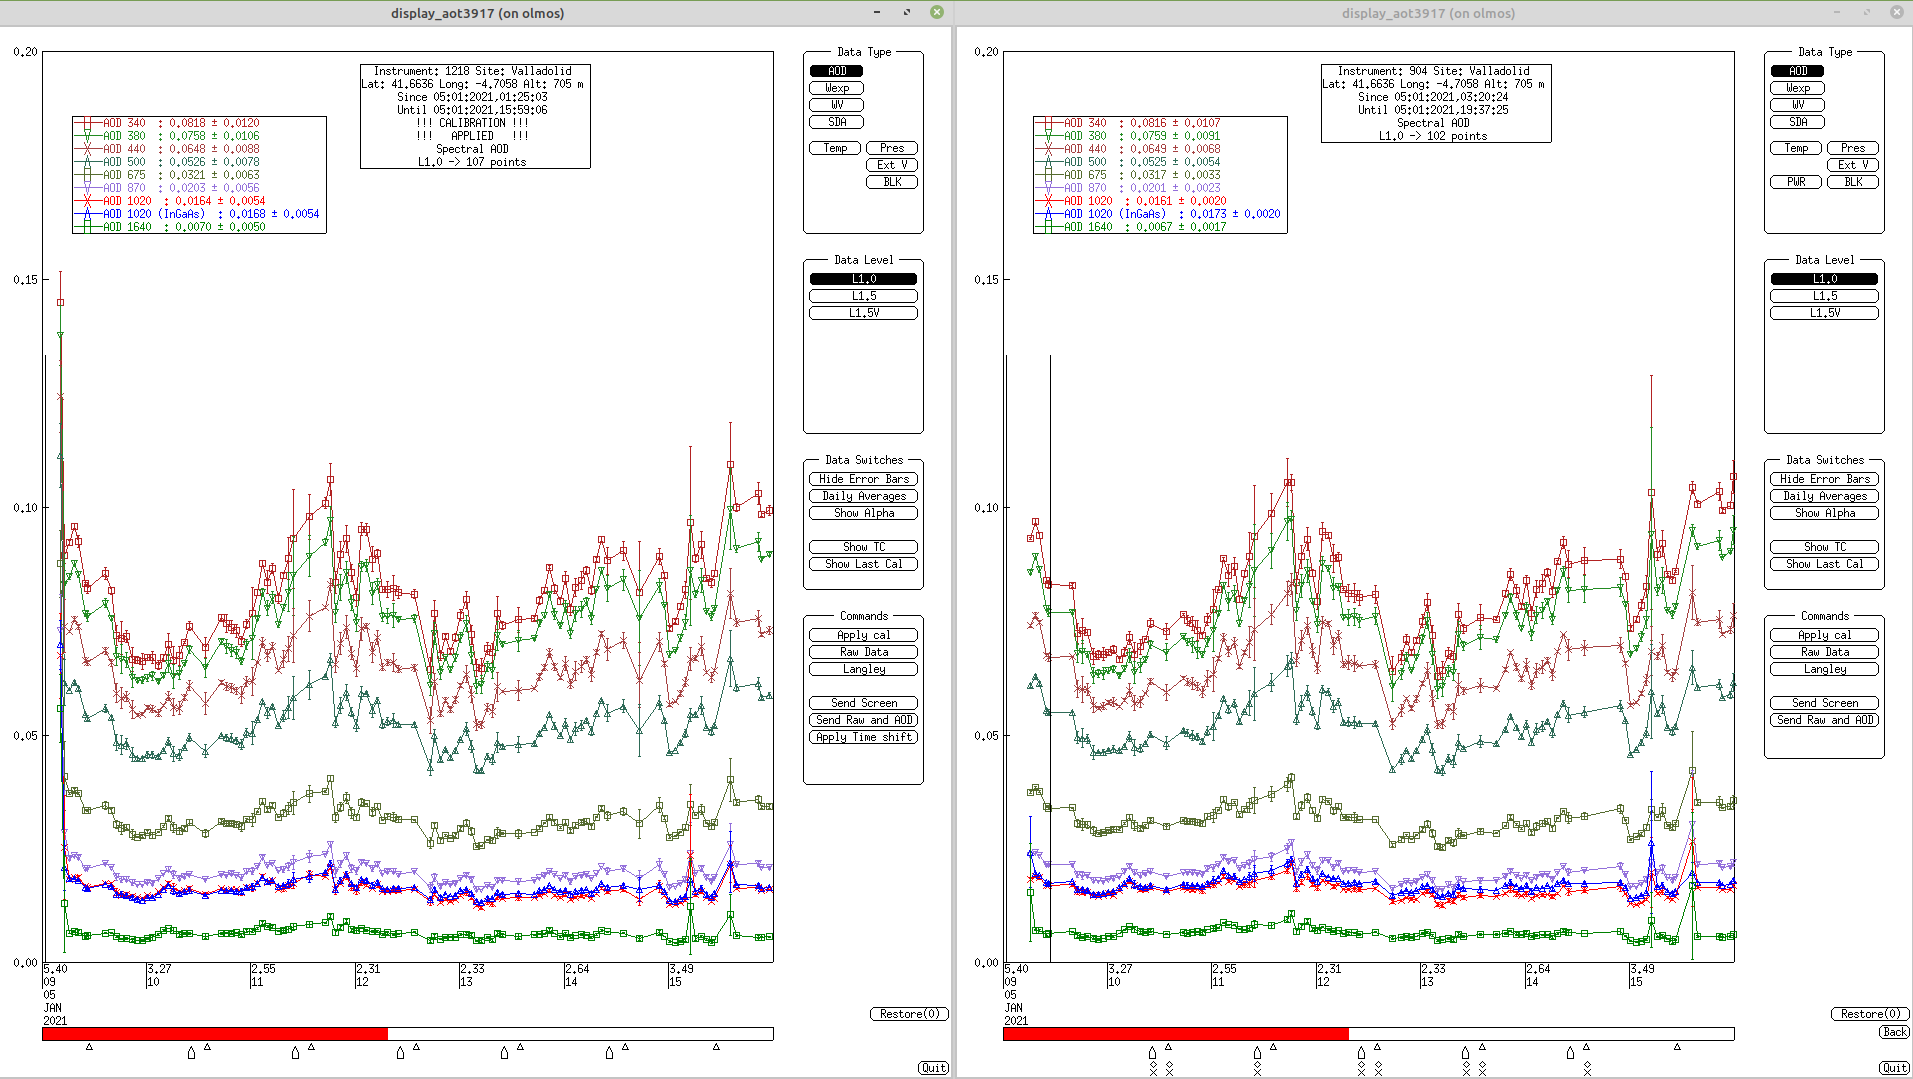Toggle Show Last Cal in left window
The image size is (1913, 1079).
tap(863, 564)
